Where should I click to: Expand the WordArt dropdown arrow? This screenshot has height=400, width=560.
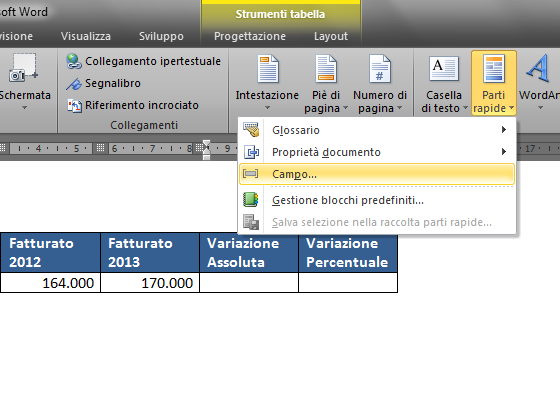click(x=540, y=108)
